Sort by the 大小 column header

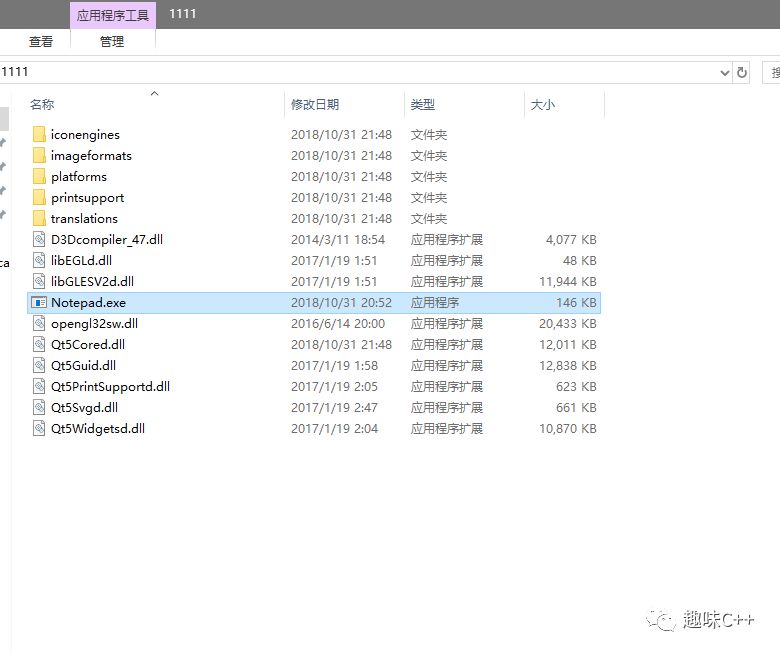(543, 104)
